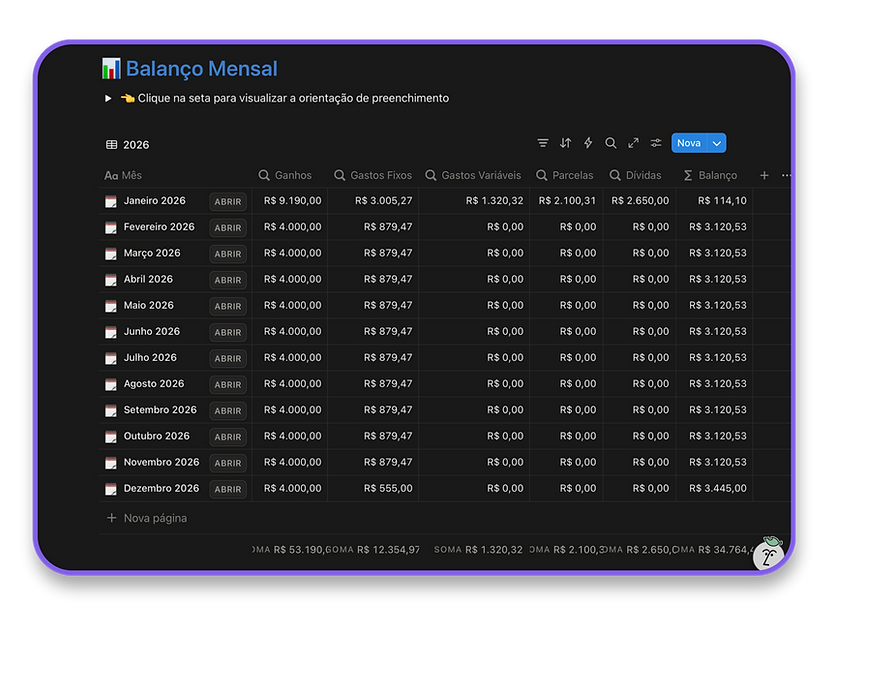The height and width of the screenshot is (691, 895).
Task: Click the Ganhos SOMA total R$ 53.190
Action: [x=288, y=549]
